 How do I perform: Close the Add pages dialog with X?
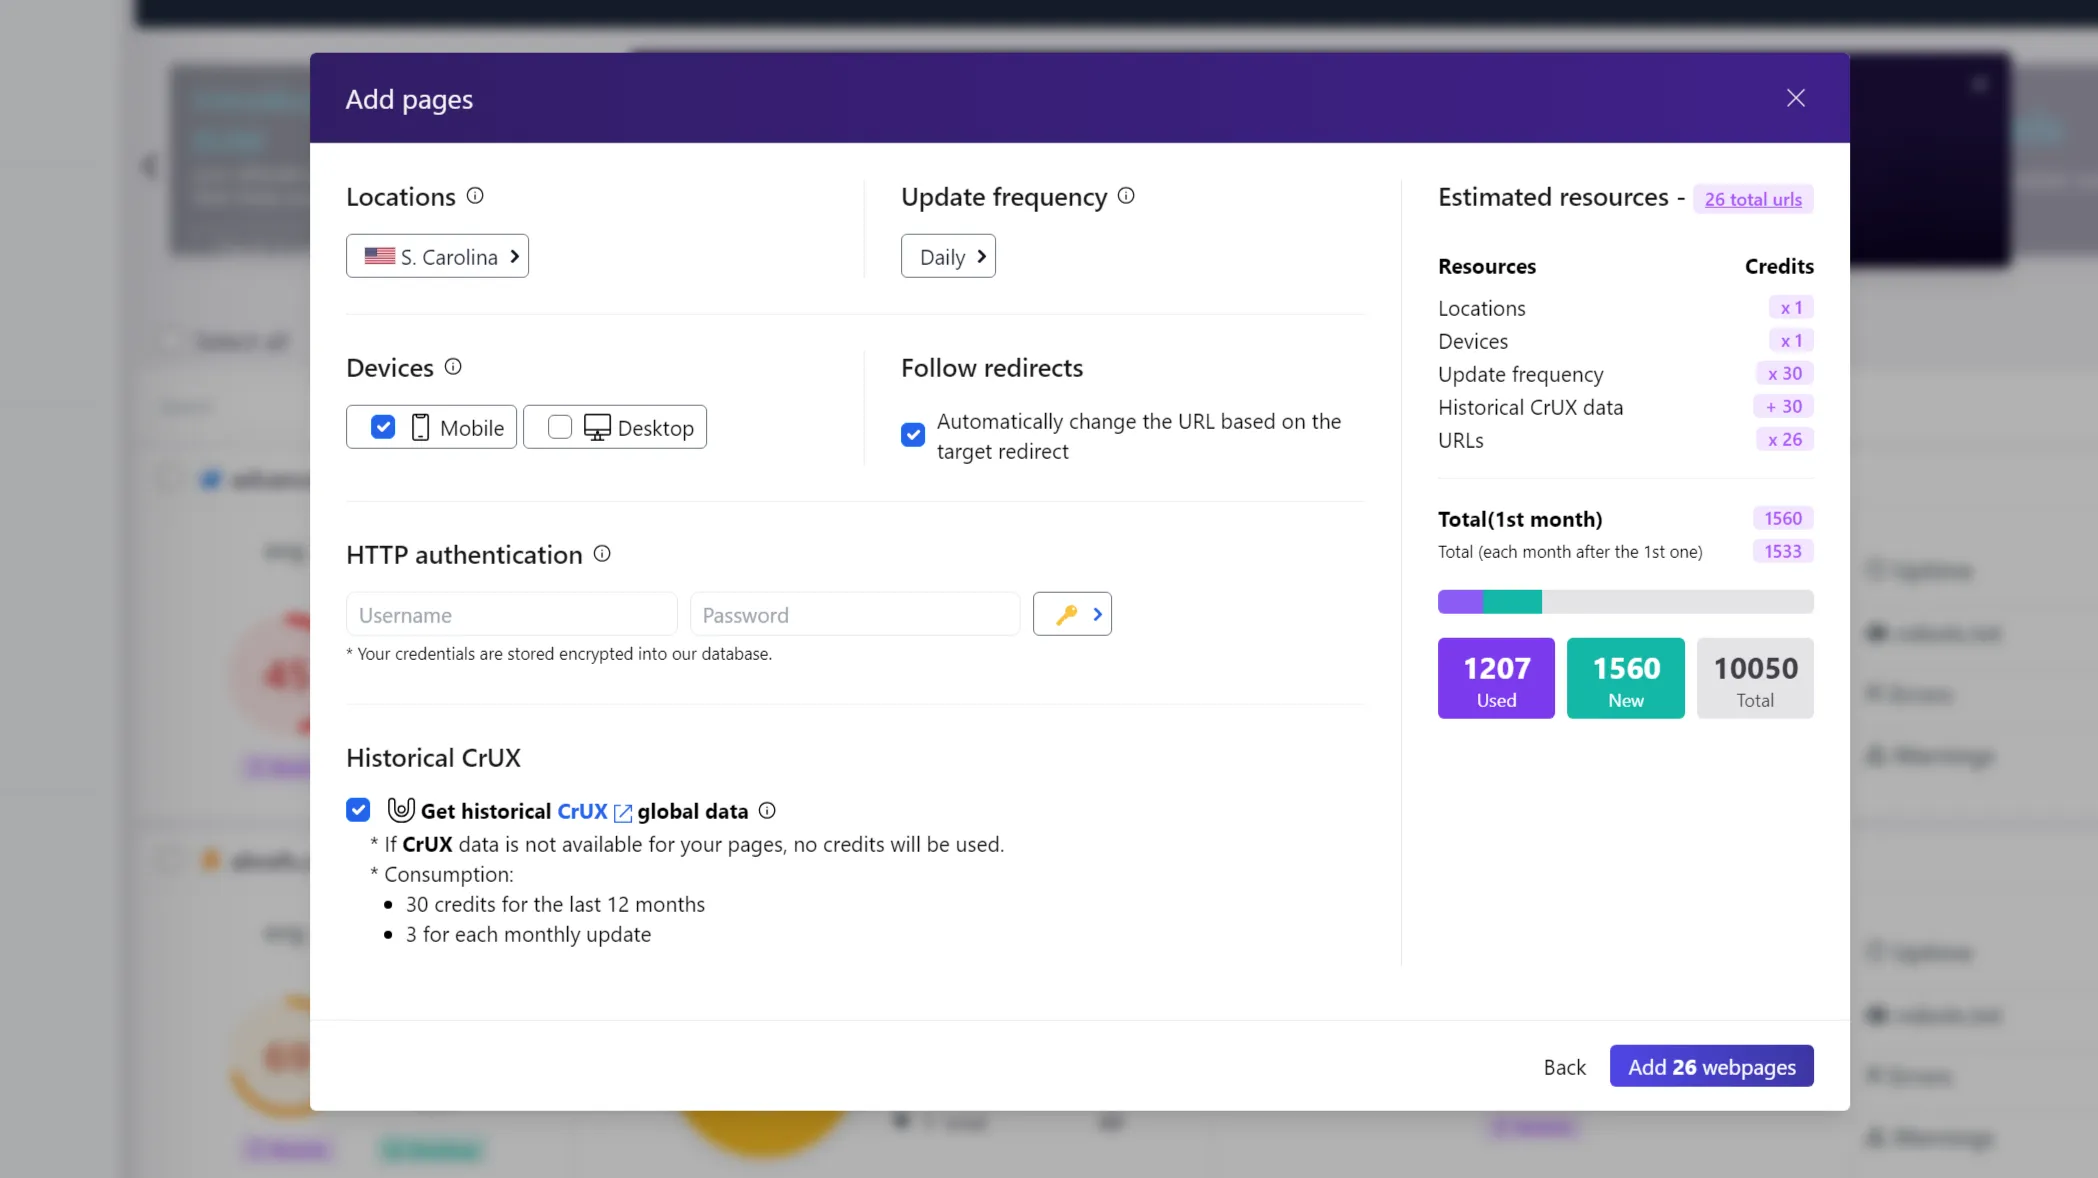click(x=1796, y=98)
